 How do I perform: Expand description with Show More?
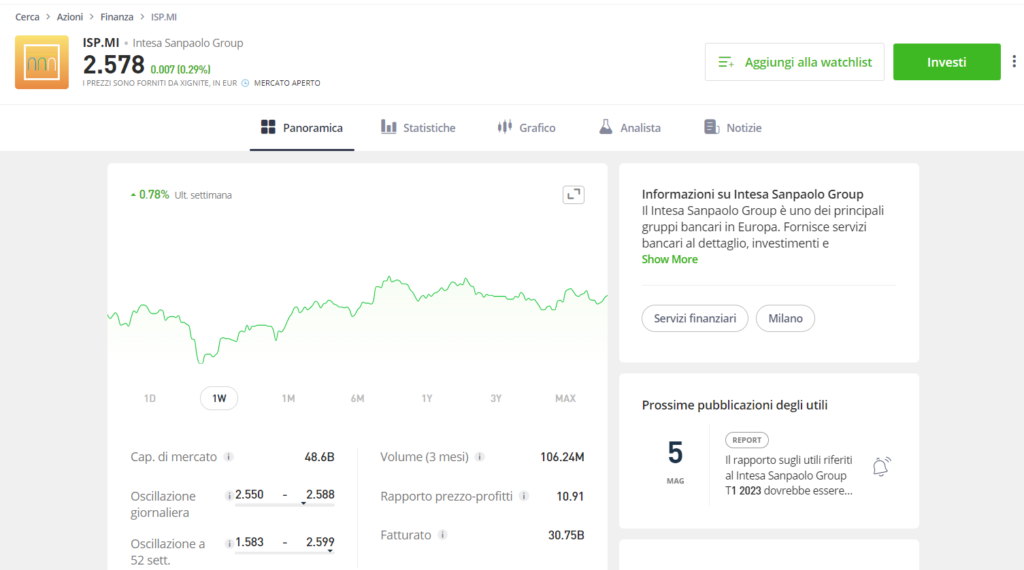click(x=669, y=259)
